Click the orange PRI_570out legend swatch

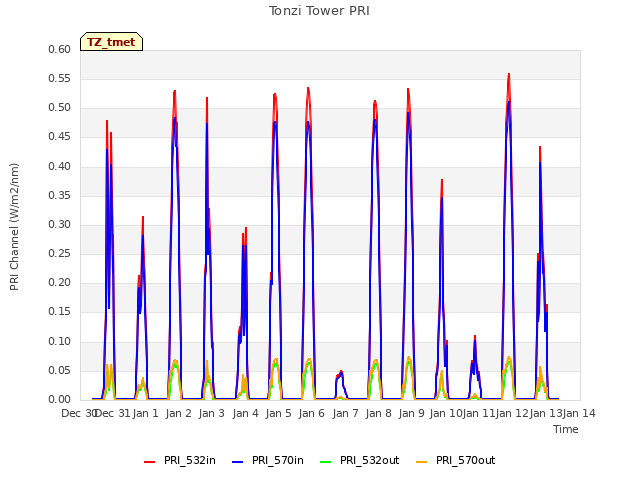tap(422, 462)
